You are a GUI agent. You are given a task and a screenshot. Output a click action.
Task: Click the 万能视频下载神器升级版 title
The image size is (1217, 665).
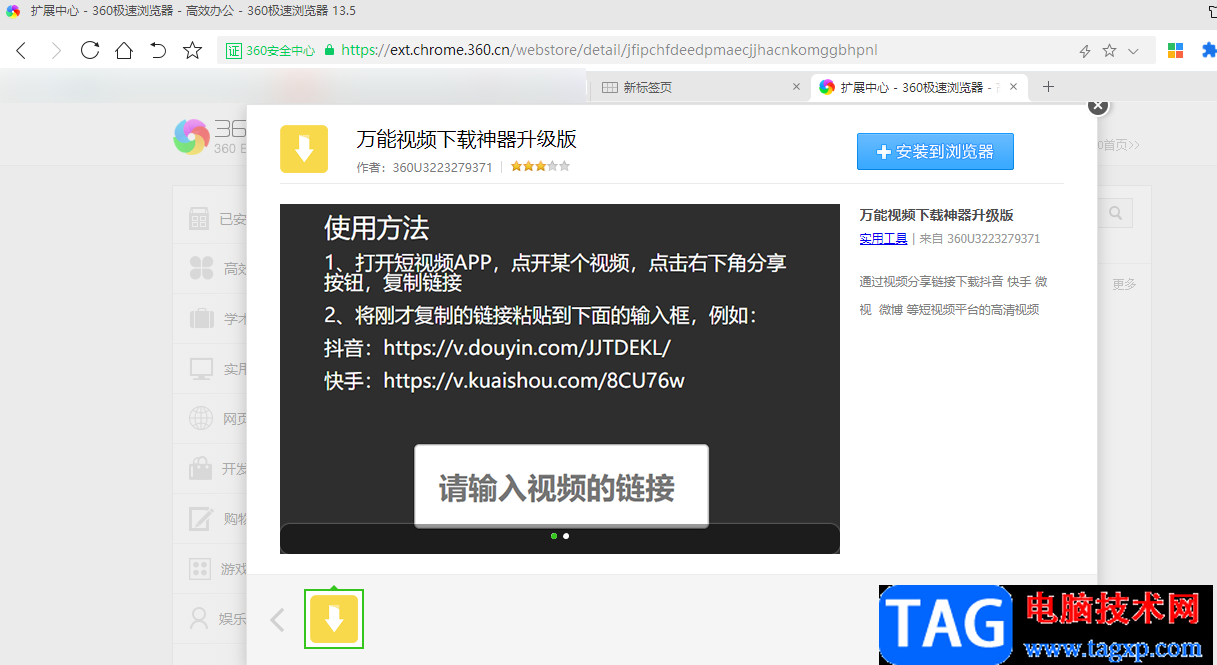click(x=466, y=139)
